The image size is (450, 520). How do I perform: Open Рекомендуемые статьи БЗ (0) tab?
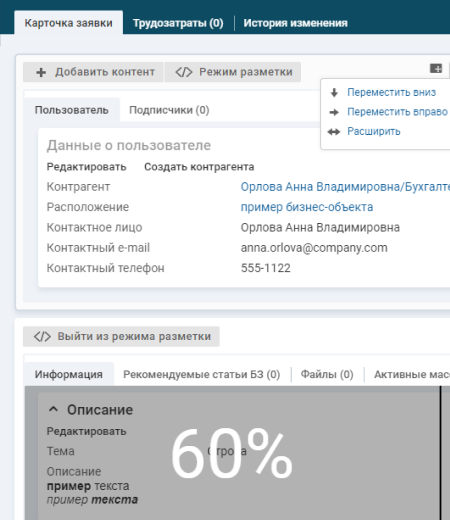(x=201, y=374)
